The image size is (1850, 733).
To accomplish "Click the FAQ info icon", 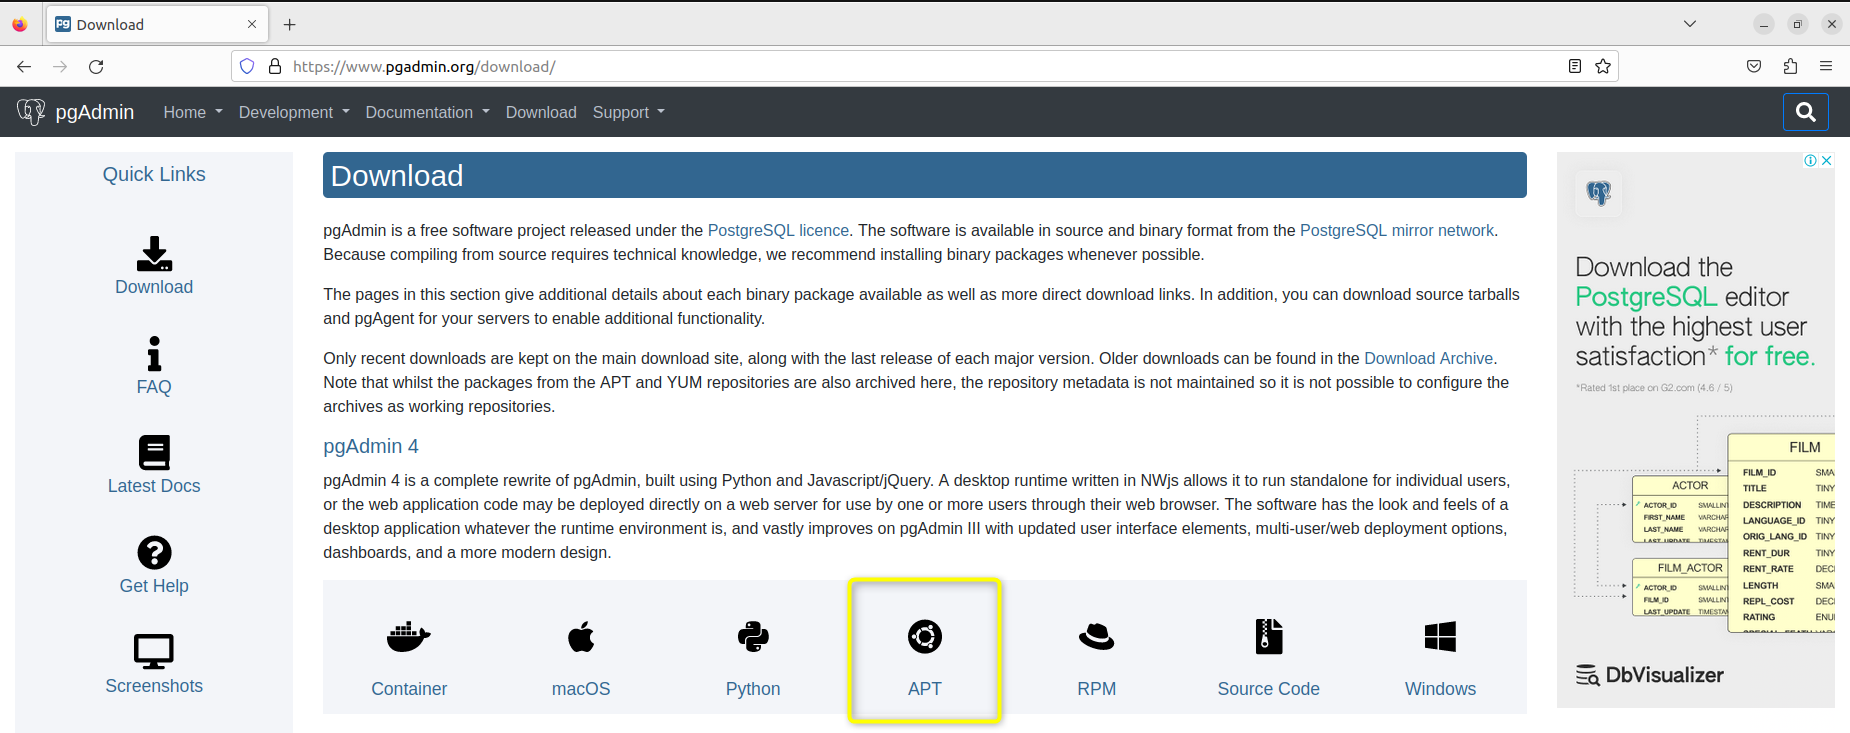I will 154,353.
